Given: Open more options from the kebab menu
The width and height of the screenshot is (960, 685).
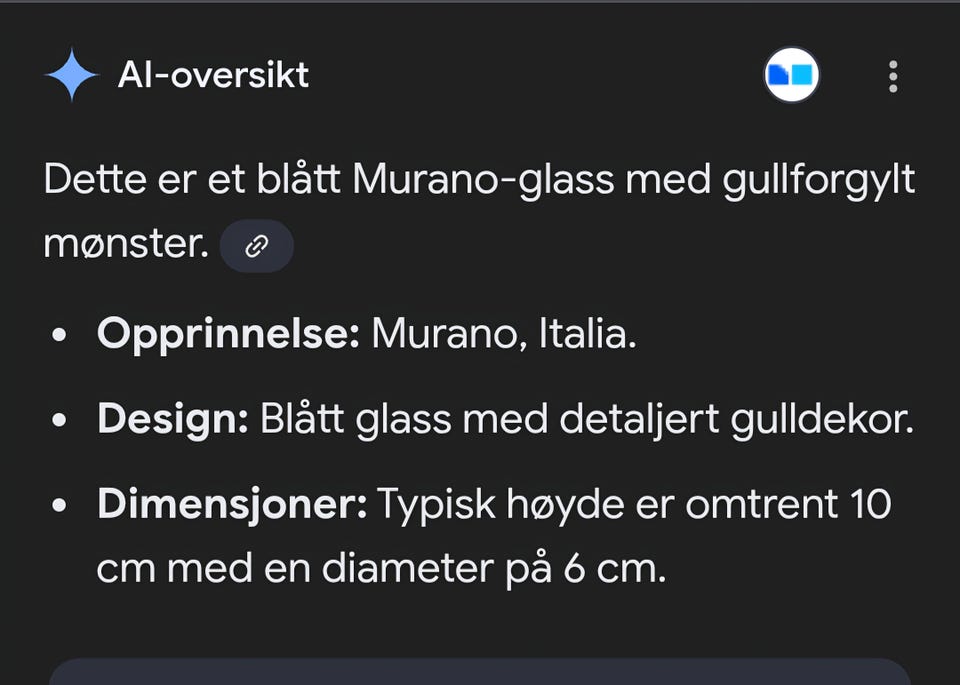Looking at the screenshot, I should point(891,76).
